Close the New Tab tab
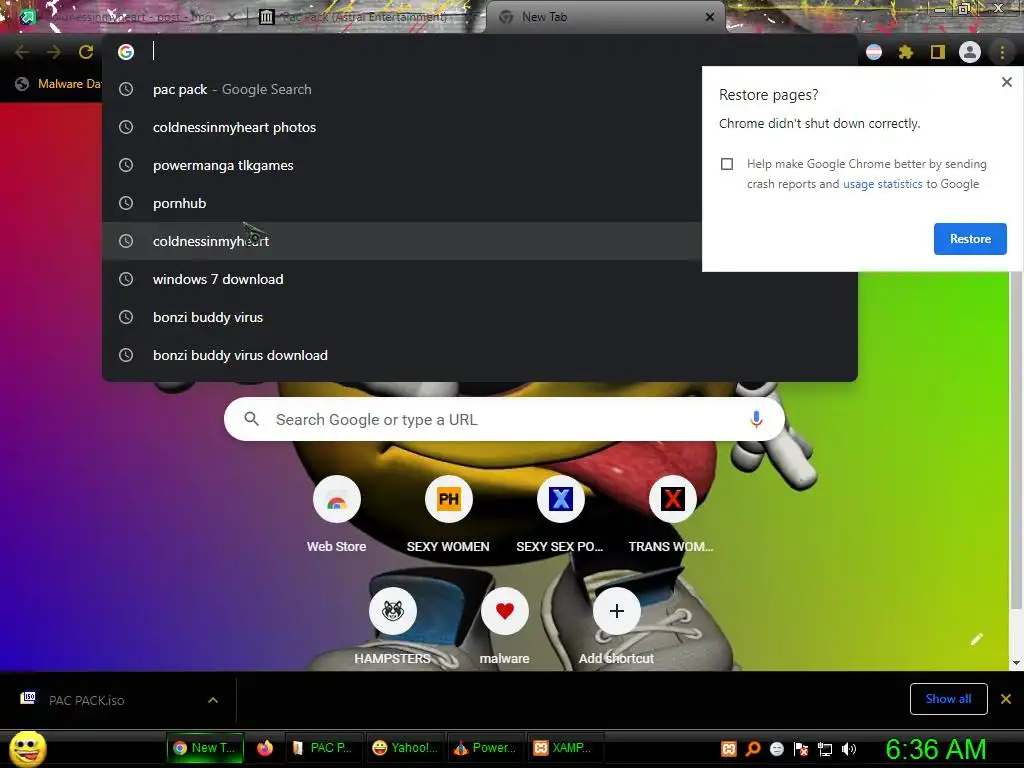 (x=710, y=17)
